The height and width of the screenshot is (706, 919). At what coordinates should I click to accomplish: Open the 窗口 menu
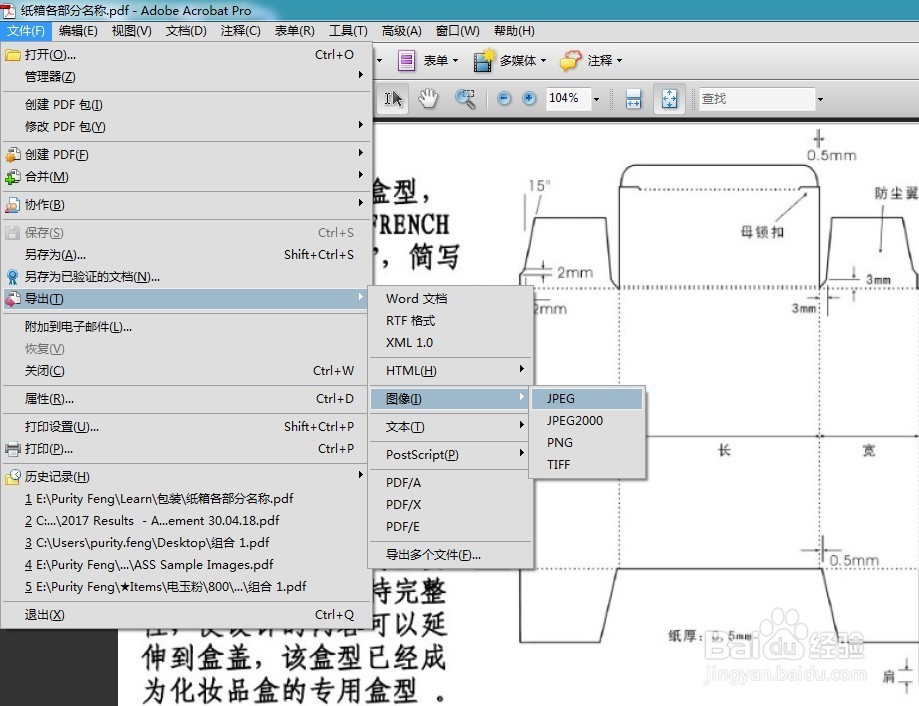[457, 30]
